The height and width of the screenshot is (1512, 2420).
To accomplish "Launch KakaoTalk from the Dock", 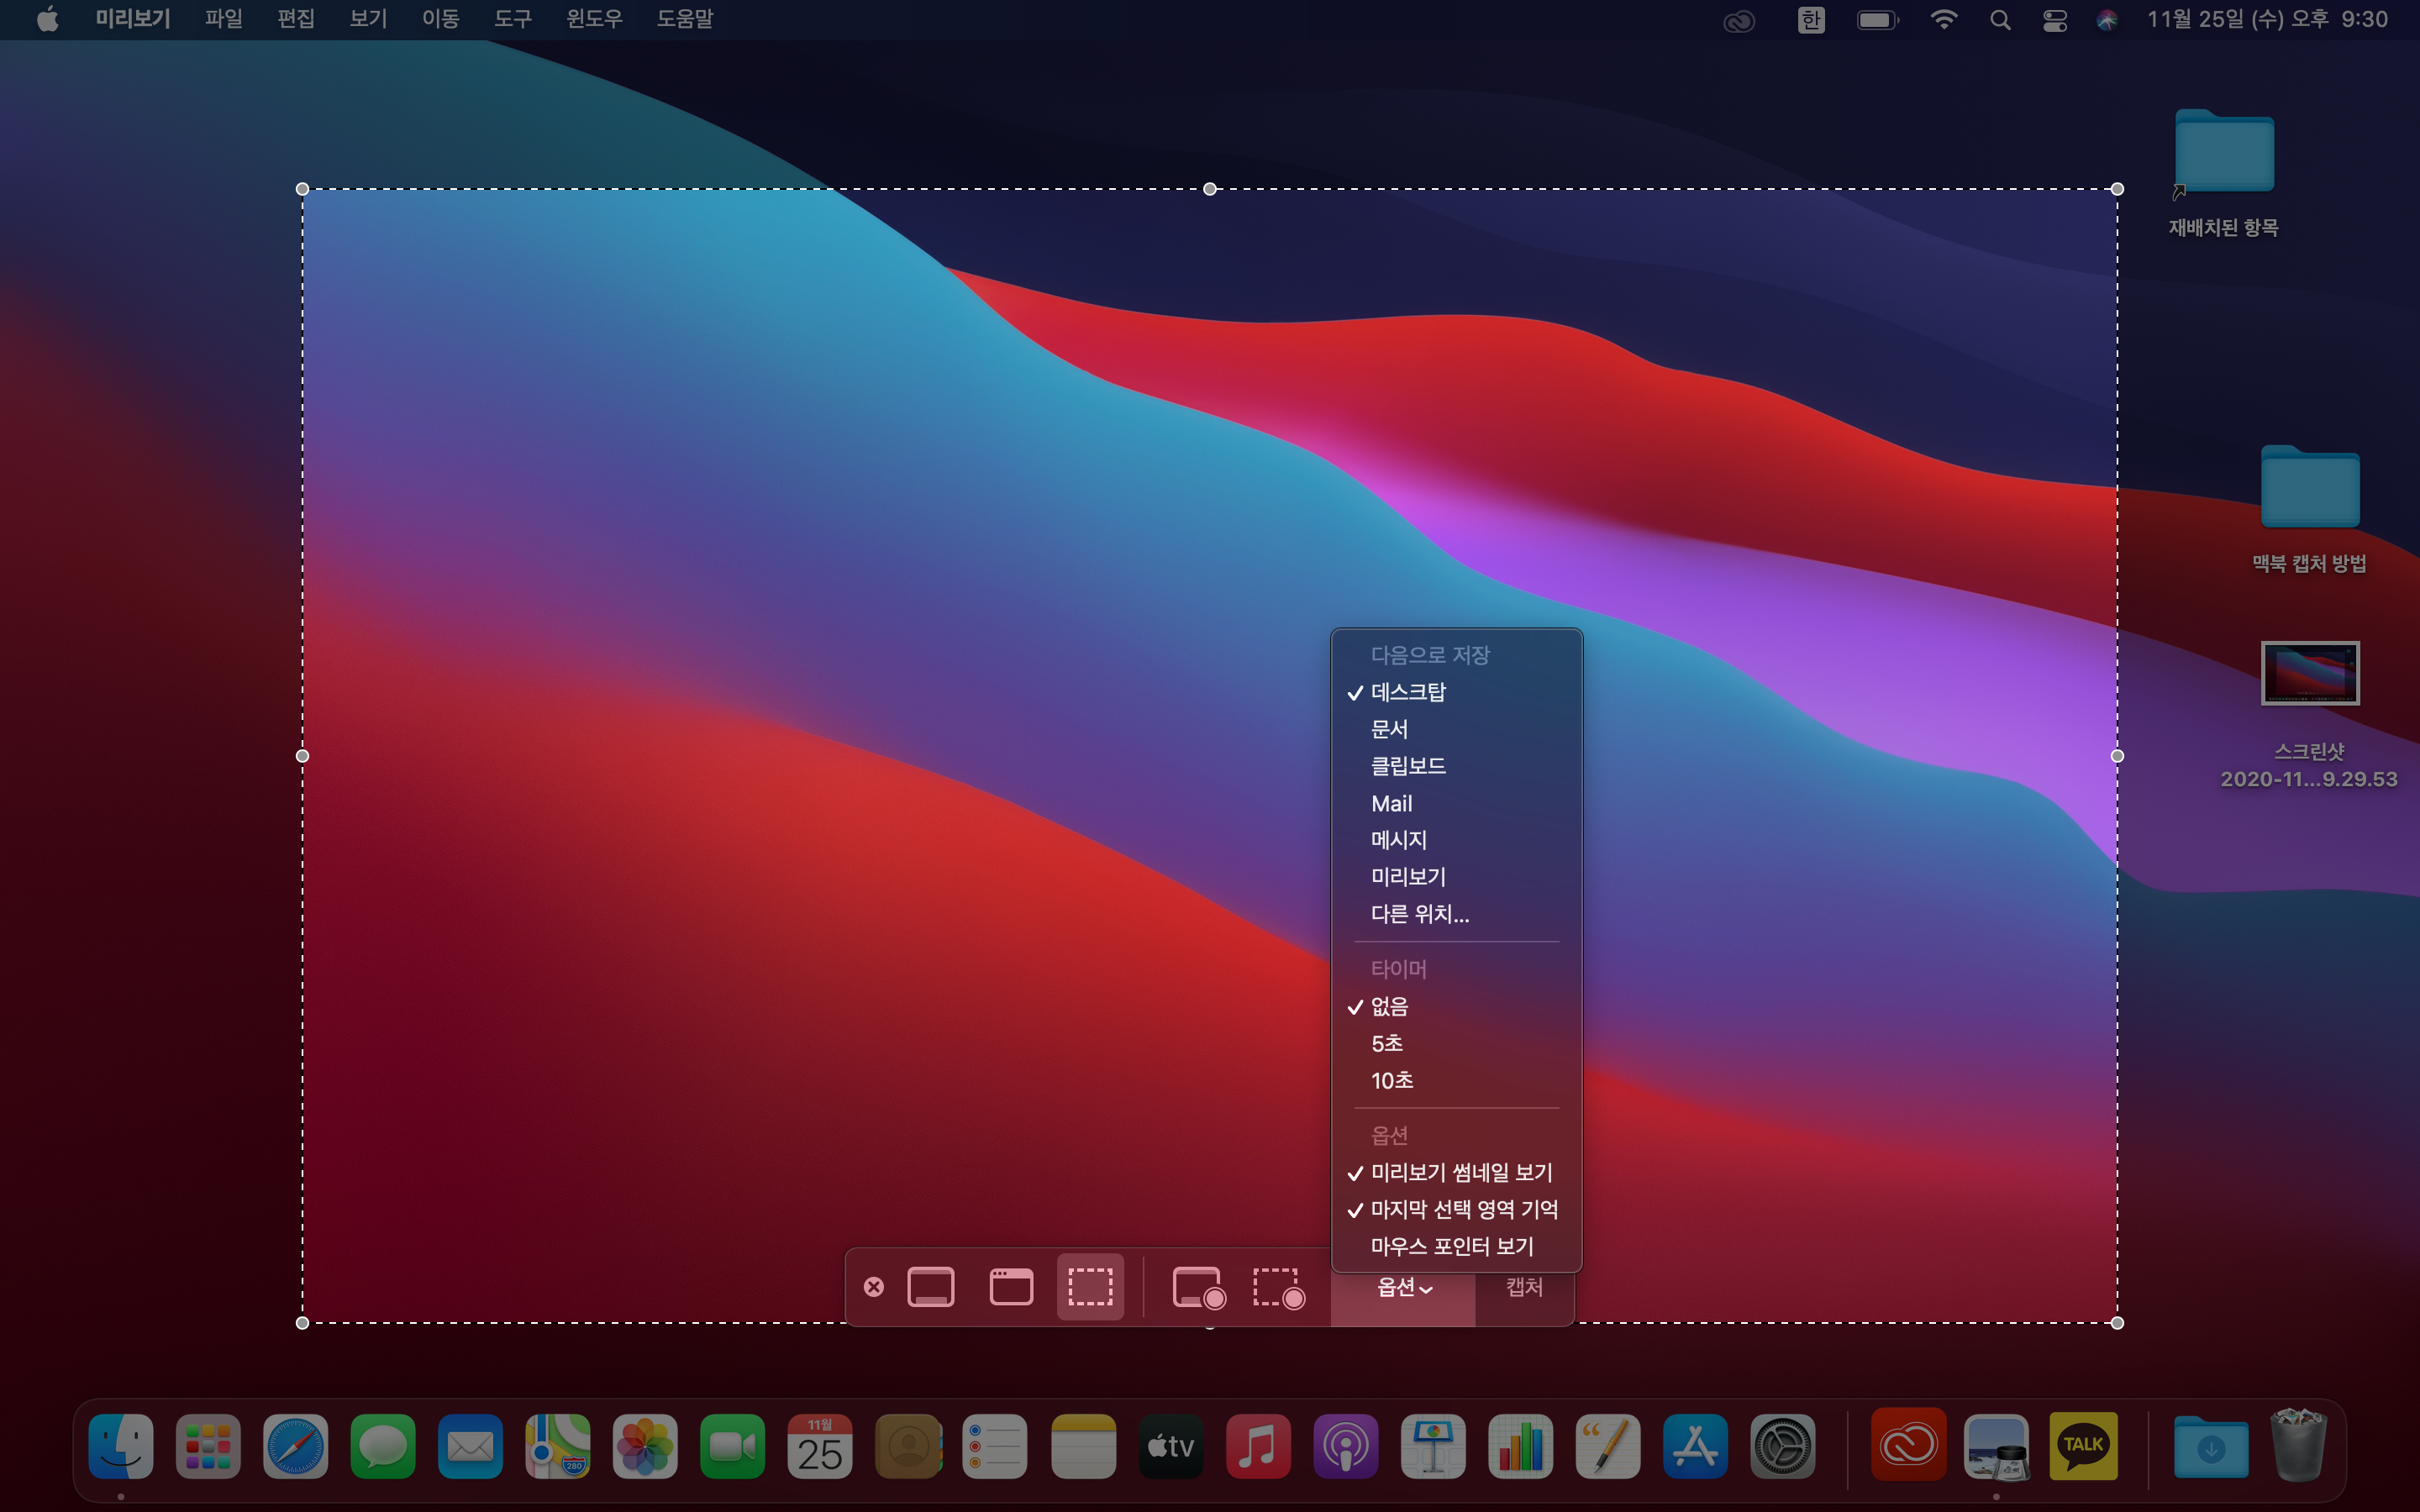I will (x=2083, y=1445).
